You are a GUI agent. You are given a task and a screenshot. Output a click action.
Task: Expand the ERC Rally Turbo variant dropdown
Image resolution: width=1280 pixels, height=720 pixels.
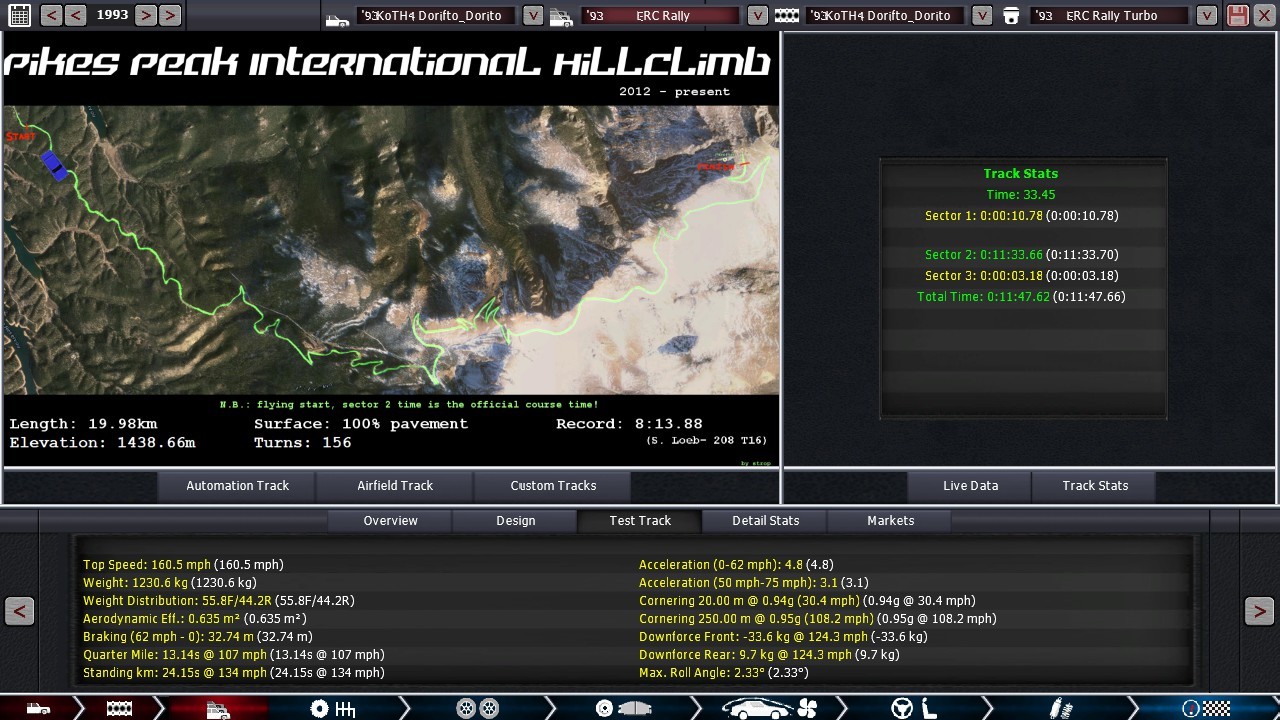(1207, 15)
